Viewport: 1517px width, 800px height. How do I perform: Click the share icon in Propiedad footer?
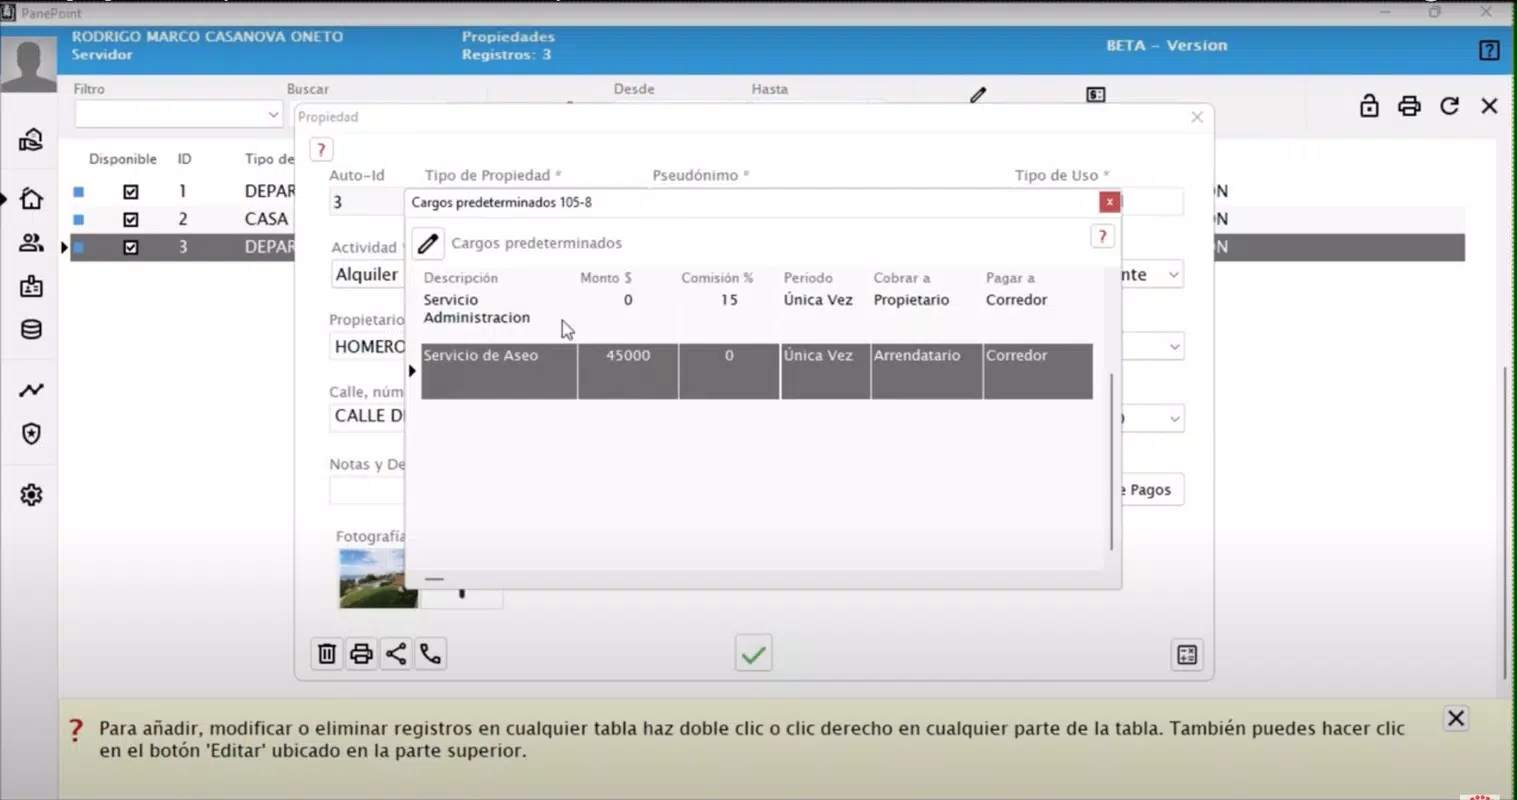click(396, 654)
